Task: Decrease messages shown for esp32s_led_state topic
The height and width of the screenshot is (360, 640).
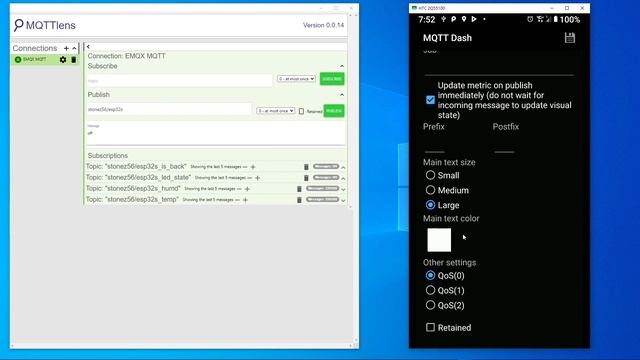Action: (x=250, y=178)
